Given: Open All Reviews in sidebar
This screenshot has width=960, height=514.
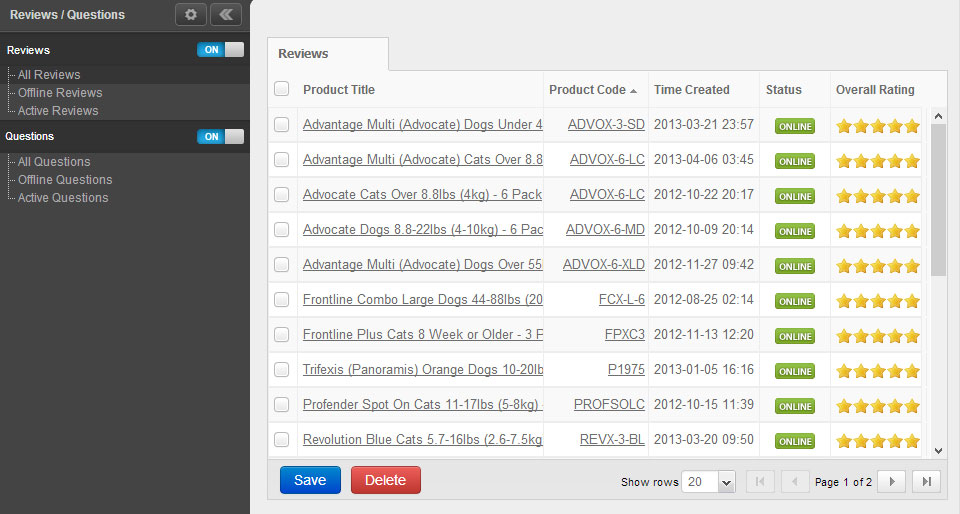Looking at the screenshot, I should click(x=49, y=75).
